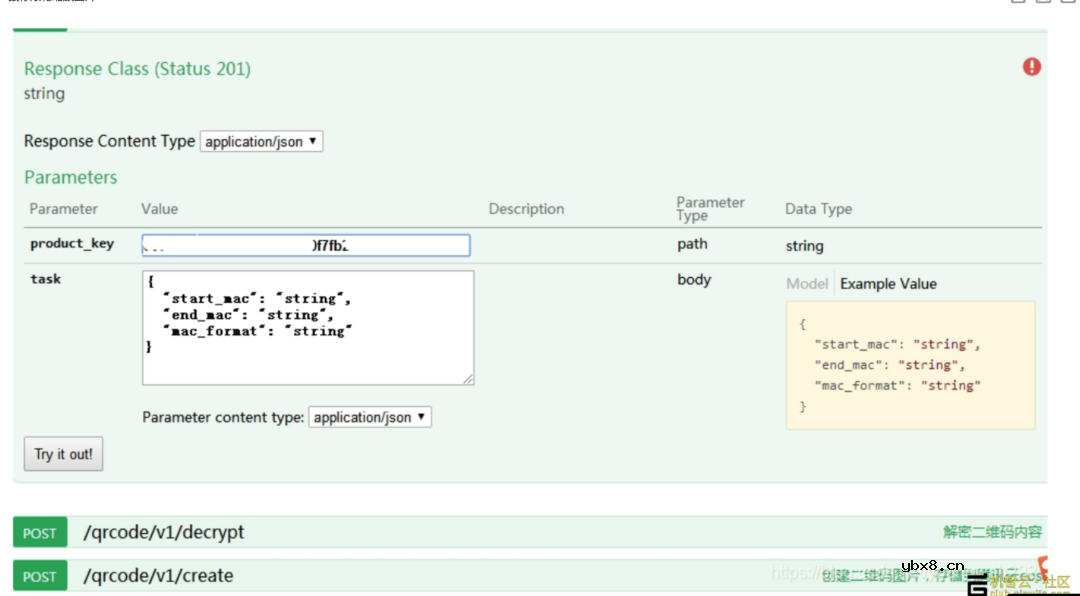1080x596 pixels.
Task: Switch to the Model tab
Action: pos(807,284)
